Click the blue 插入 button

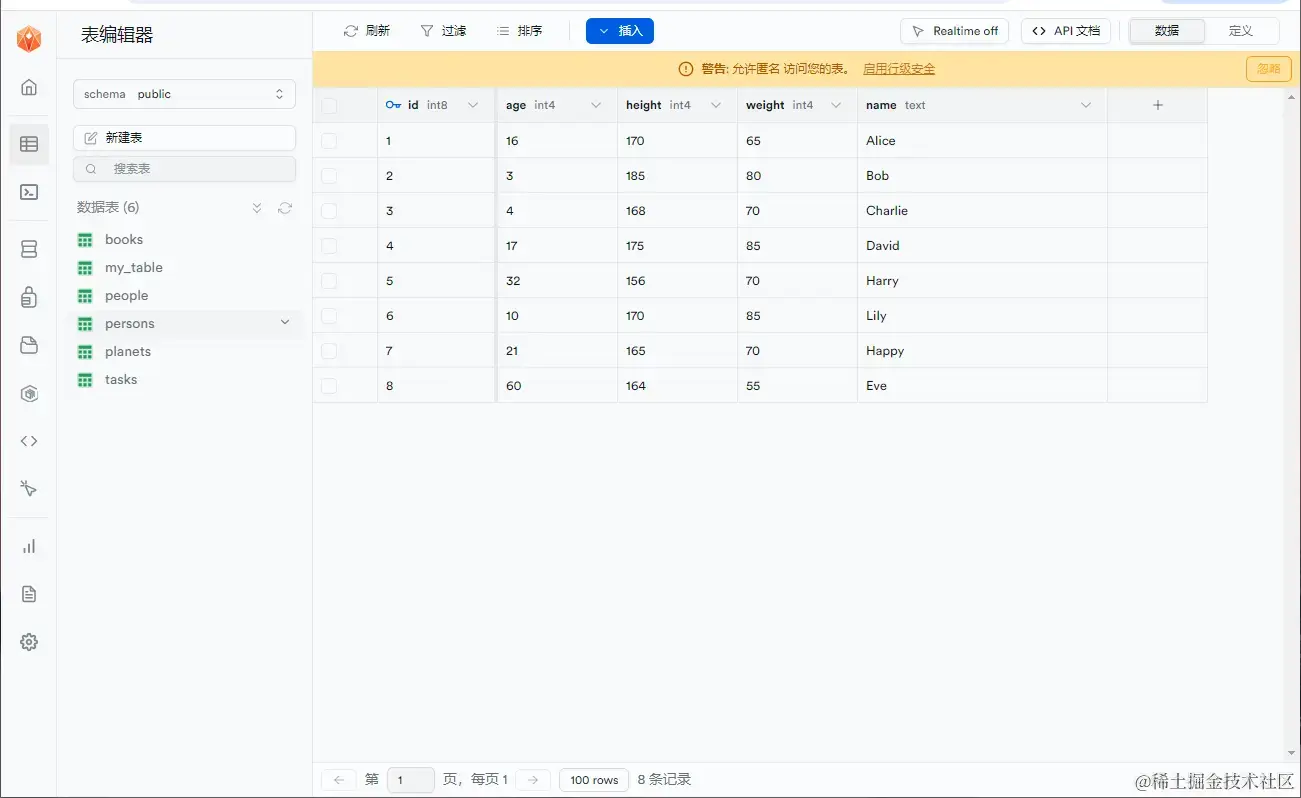tap(620, 31)
